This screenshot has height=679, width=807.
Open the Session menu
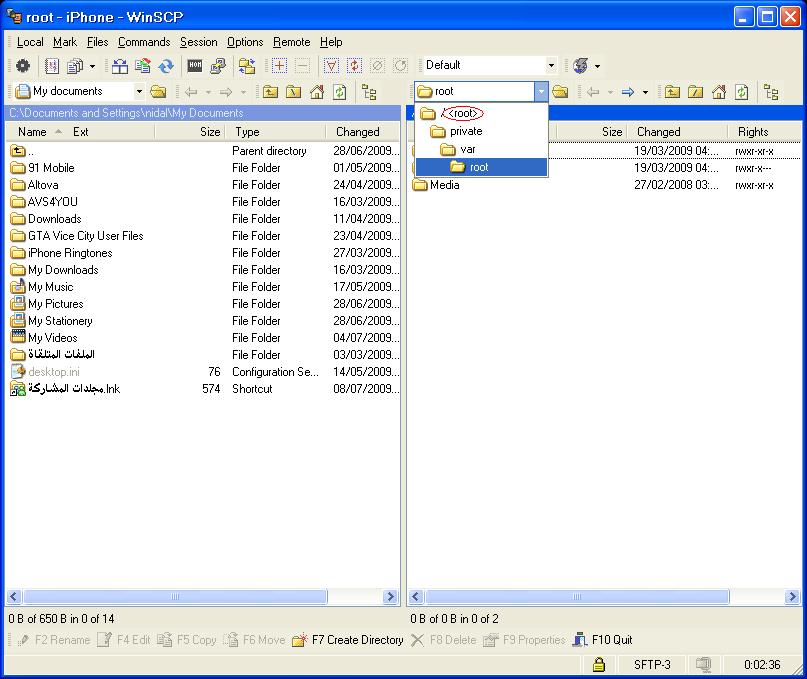click(198, 42)
